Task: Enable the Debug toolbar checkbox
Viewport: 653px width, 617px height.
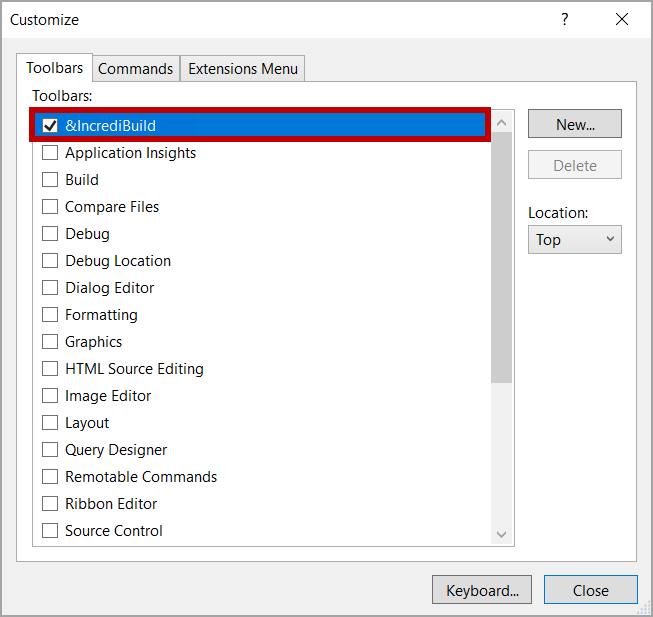Action: (x=50, y=234)
